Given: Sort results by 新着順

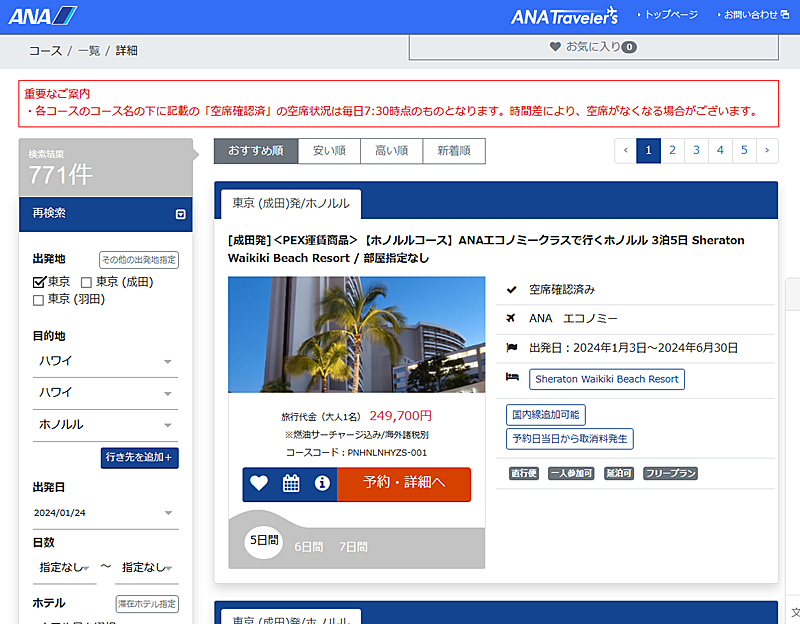Looking at the screenshot, I should [x=454, y=151].
